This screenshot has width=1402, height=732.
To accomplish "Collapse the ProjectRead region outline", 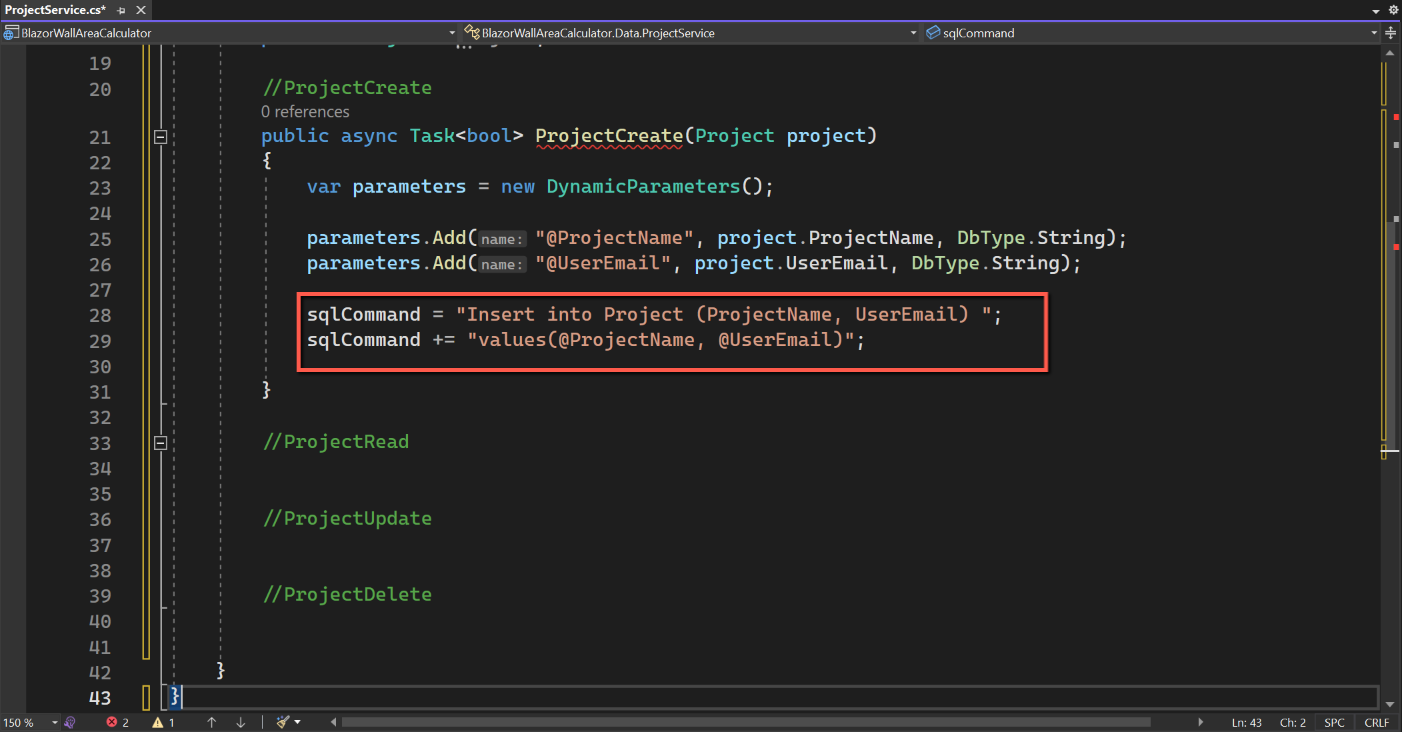I will pos(160,442).
